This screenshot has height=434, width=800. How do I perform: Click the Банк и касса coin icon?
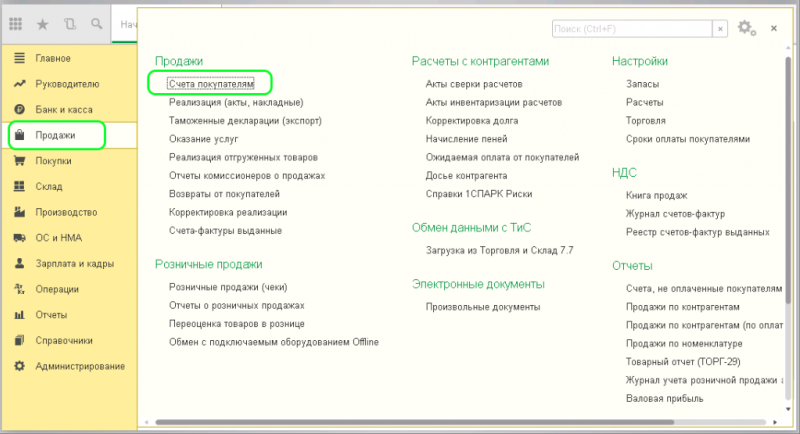tap(19, 109)
